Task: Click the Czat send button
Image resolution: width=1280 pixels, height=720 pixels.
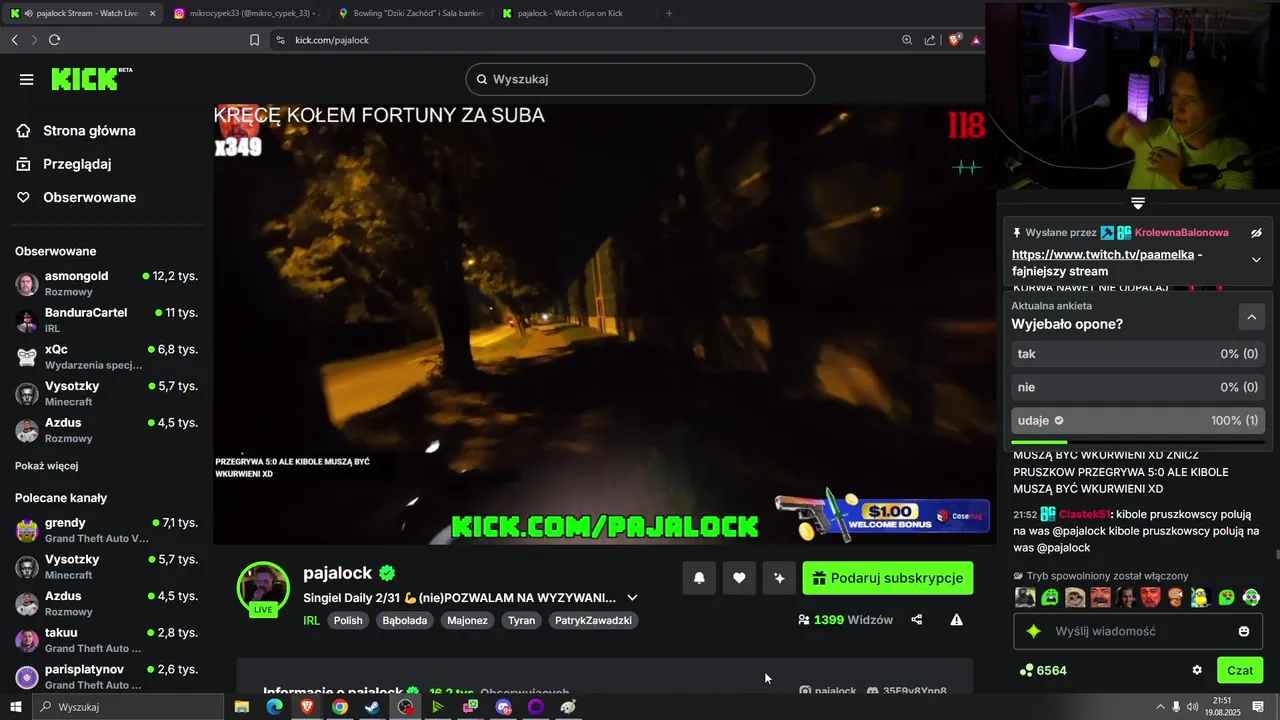Action: tap(1240, 670)
